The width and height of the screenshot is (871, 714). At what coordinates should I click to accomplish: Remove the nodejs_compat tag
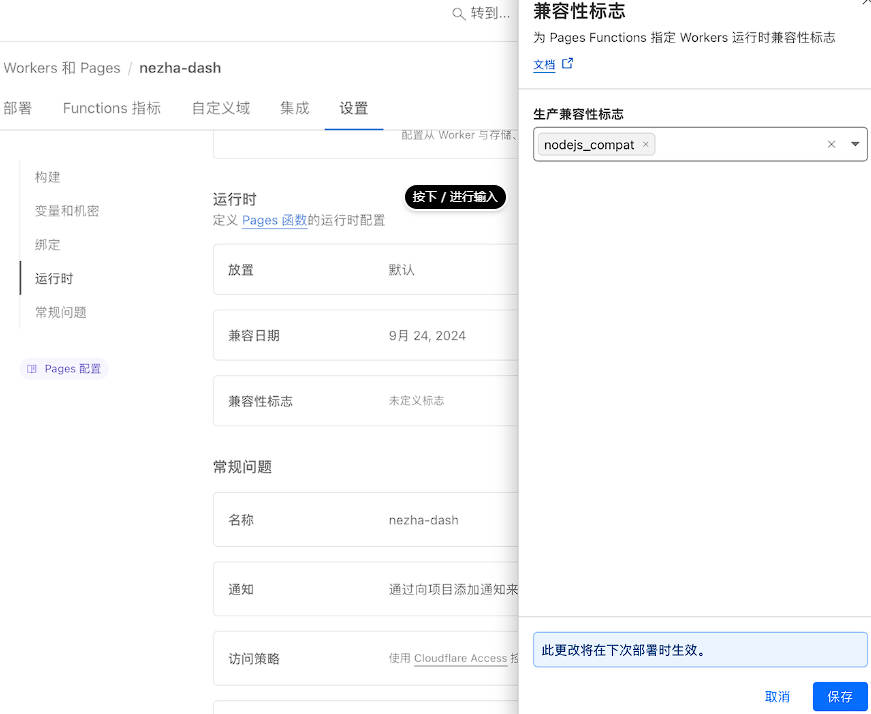click(x=645, y=144)
